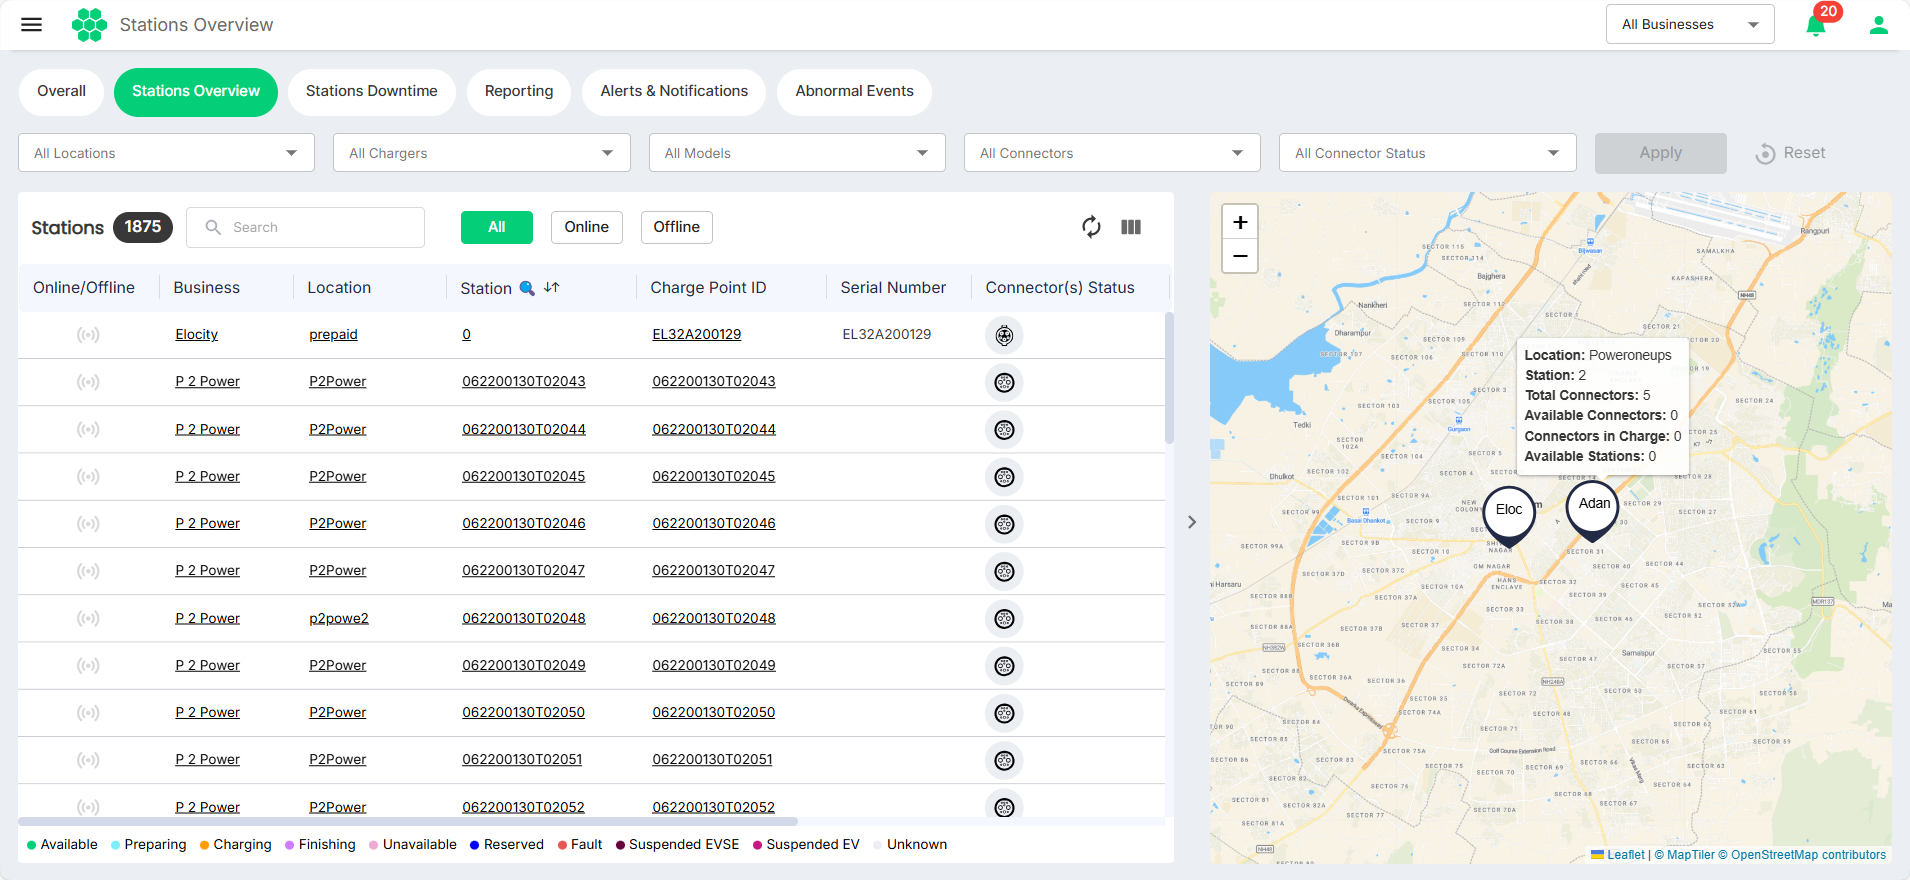This screenshot has height=880, width=1910.
Task: Click the Serial Number column header
Action: [x=893, y=288]
